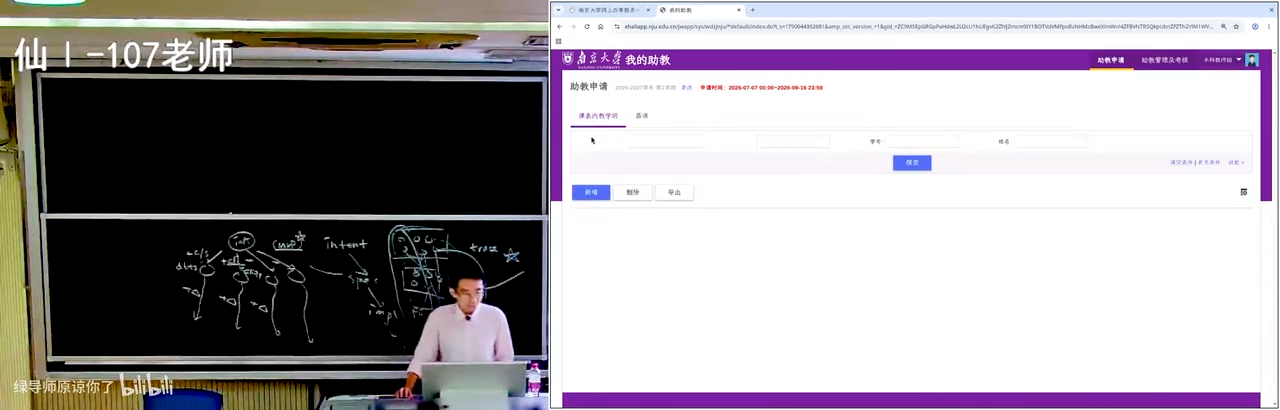Open the browser three-dot menu

pos(1270,26)
